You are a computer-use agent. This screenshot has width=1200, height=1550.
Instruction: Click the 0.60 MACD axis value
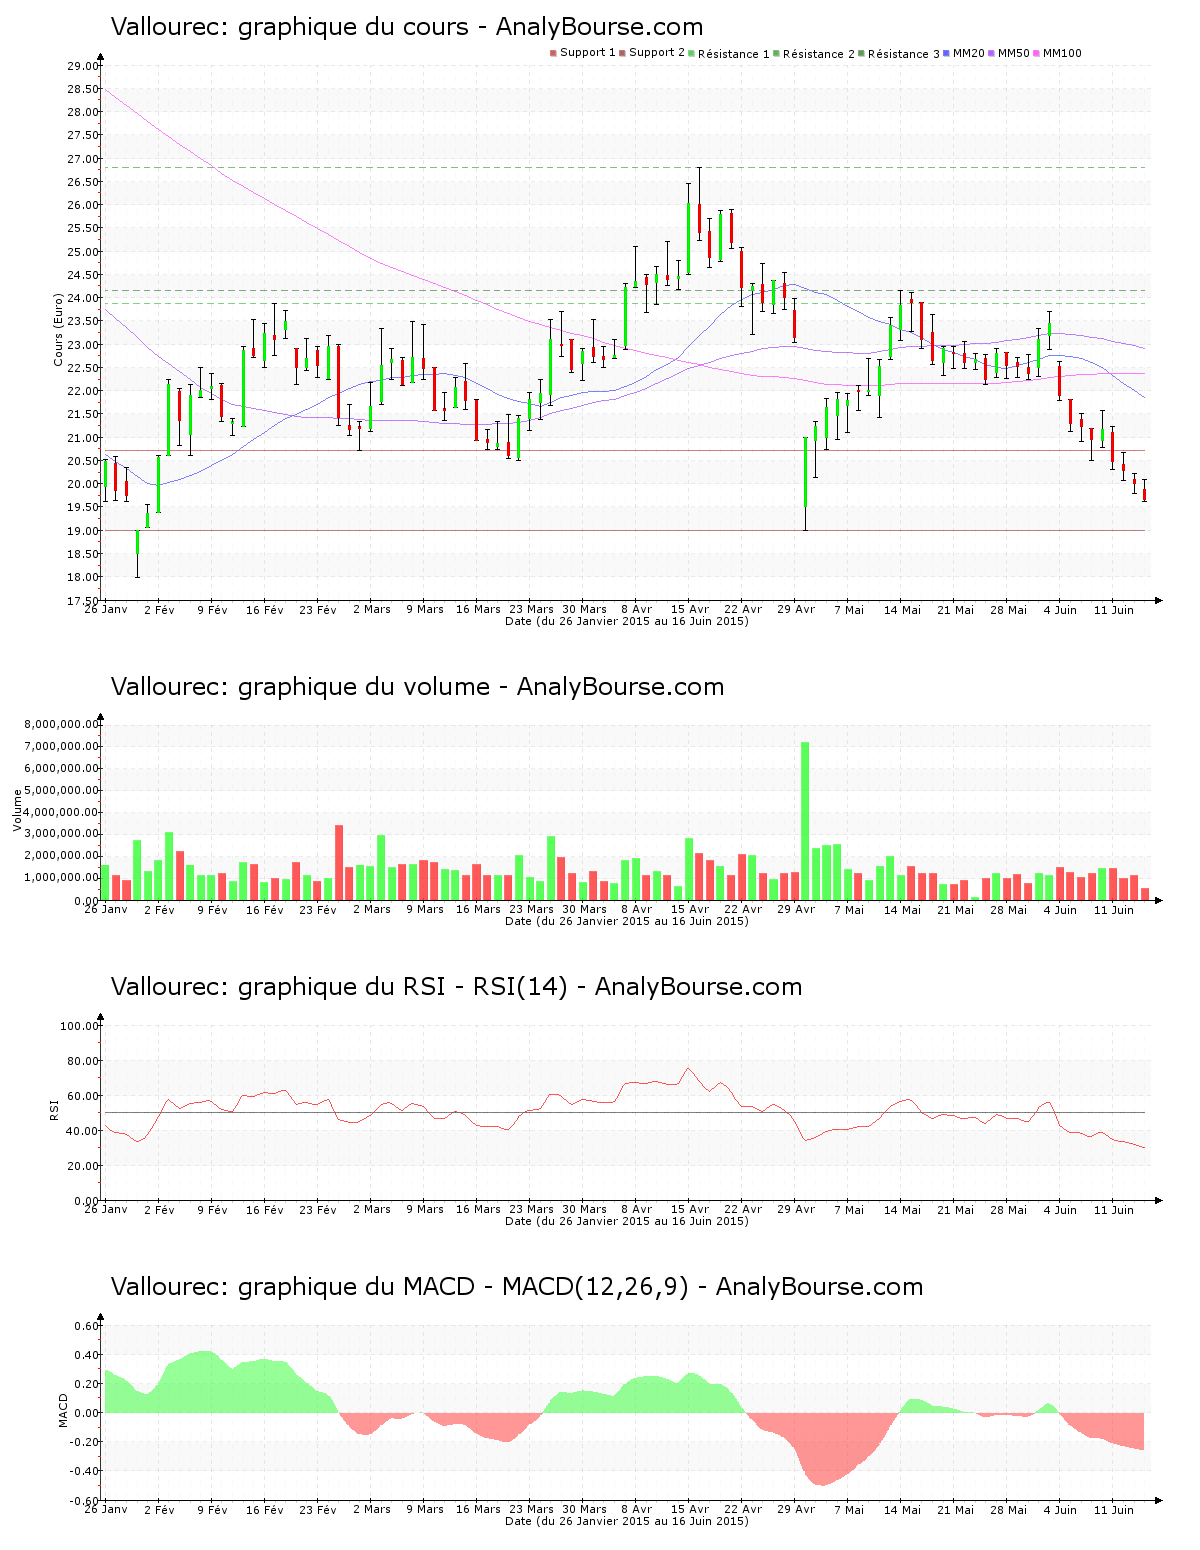coord(87,1326)
